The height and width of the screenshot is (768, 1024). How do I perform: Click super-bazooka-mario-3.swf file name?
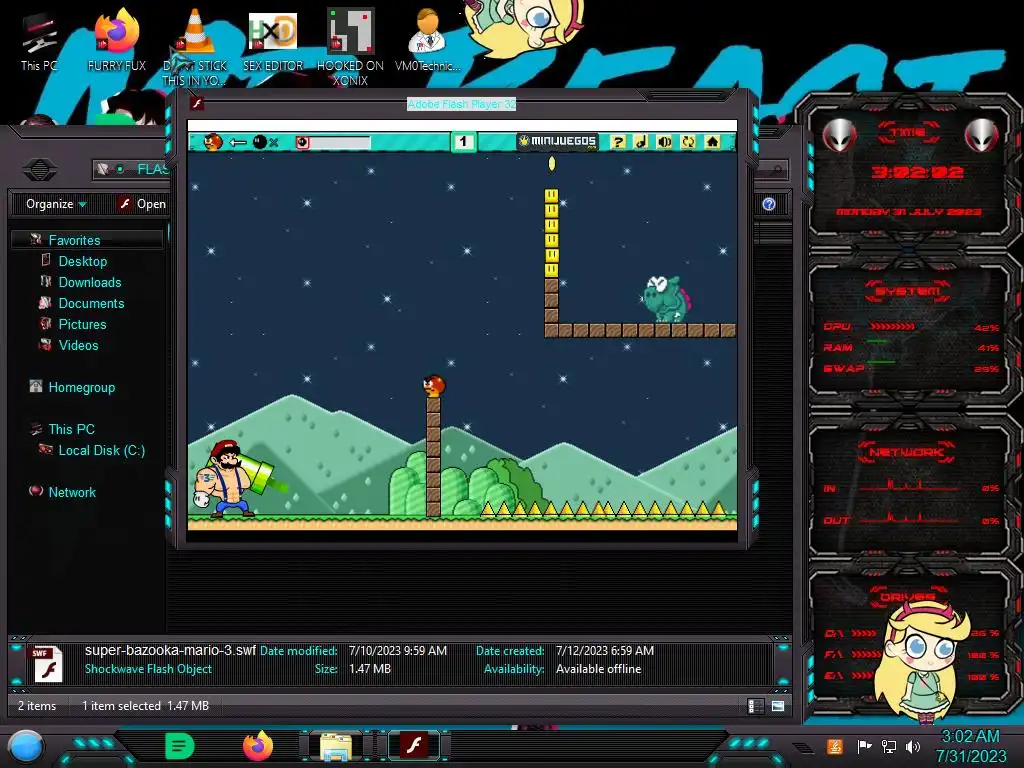[170, 650]
